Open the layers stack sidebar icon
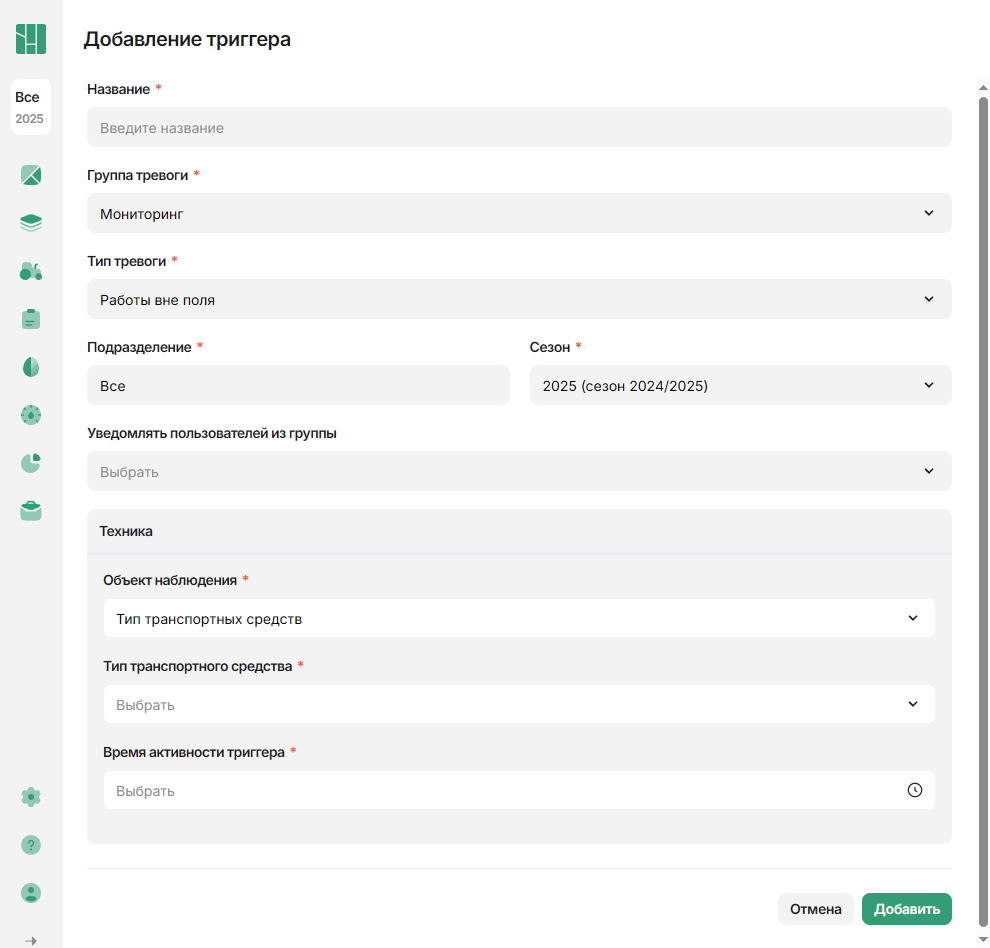Viewport: 990px width, 948px height. 31,223
